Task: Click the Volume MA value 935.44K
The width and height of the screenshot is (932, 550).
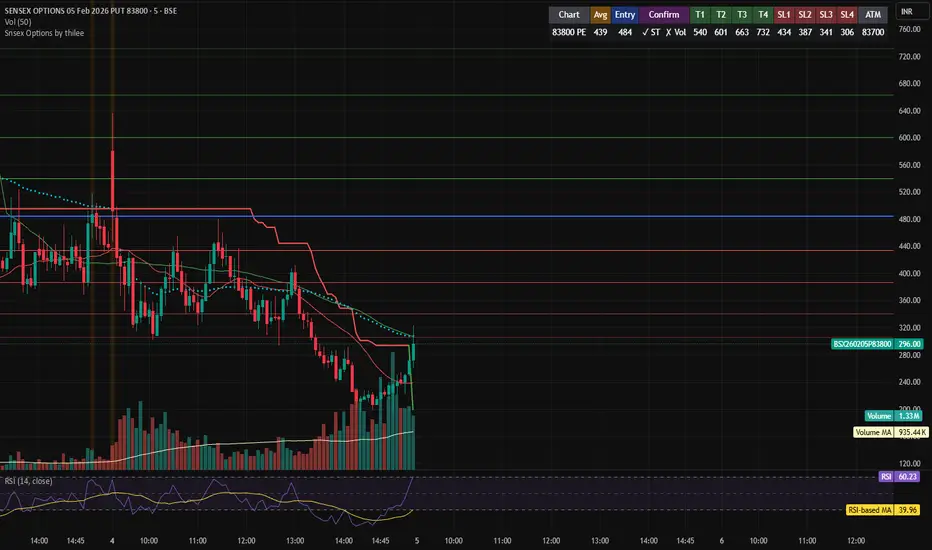Action: pyautogui.click(x=912, y=432)
